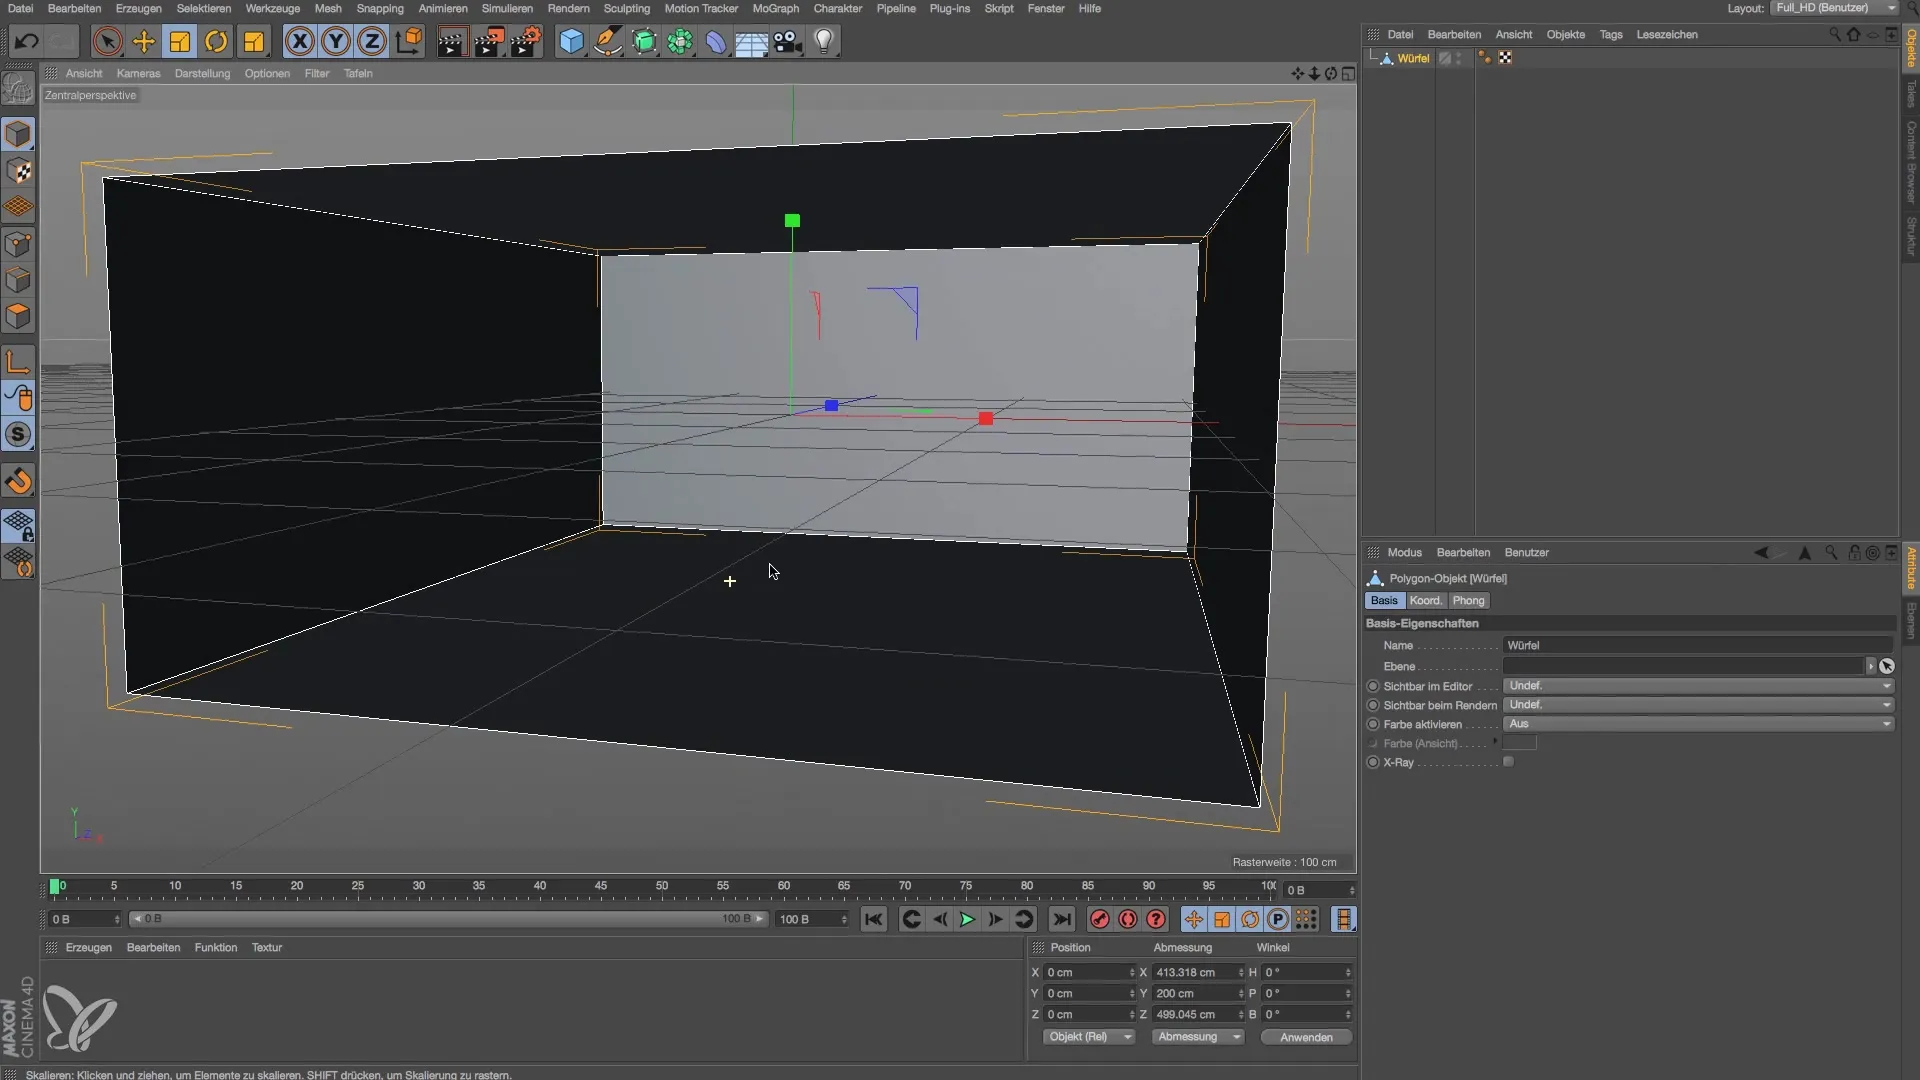Add a camera object
Image resolution: width=1920 pixels, height=1080 pixels.
tap(788, 41)
